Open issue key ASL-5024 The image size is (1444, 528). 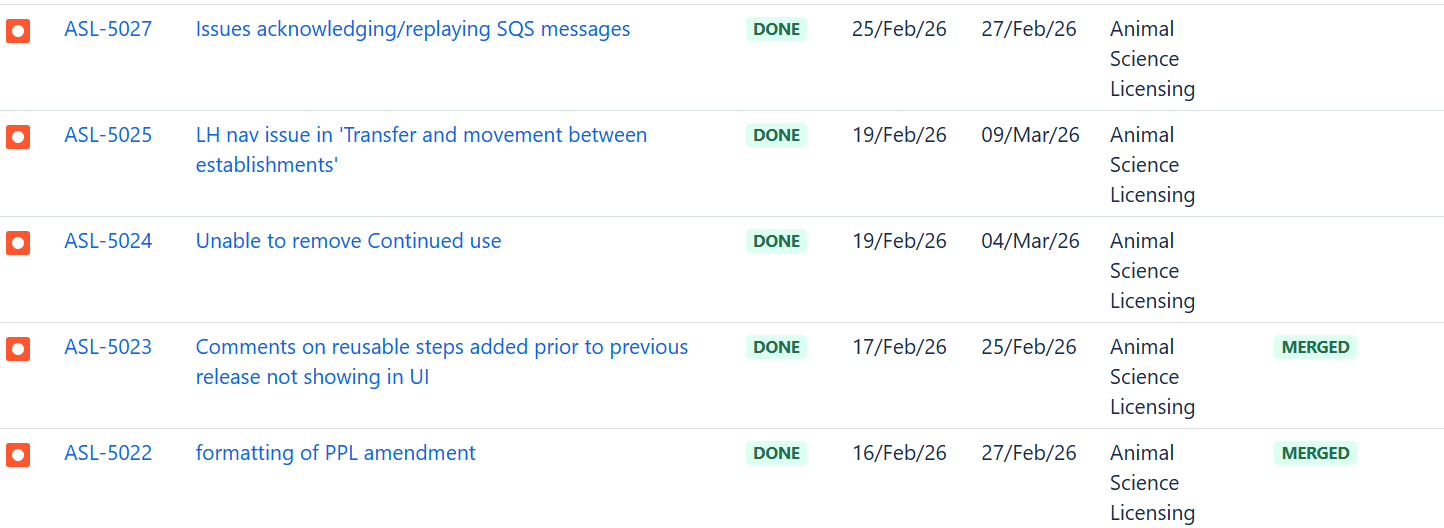tap(108, 241)
